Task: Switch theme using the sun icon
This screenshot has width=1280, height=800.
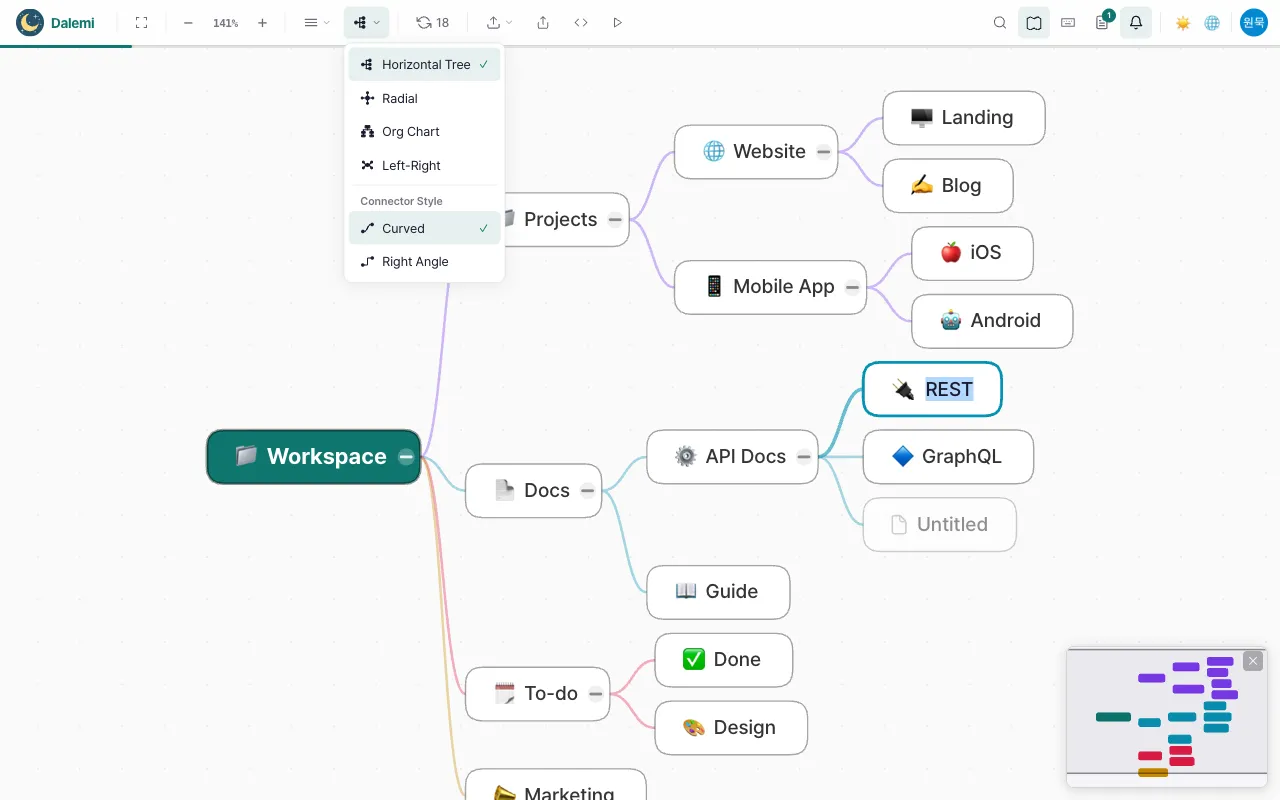Action: (1183, 22)
